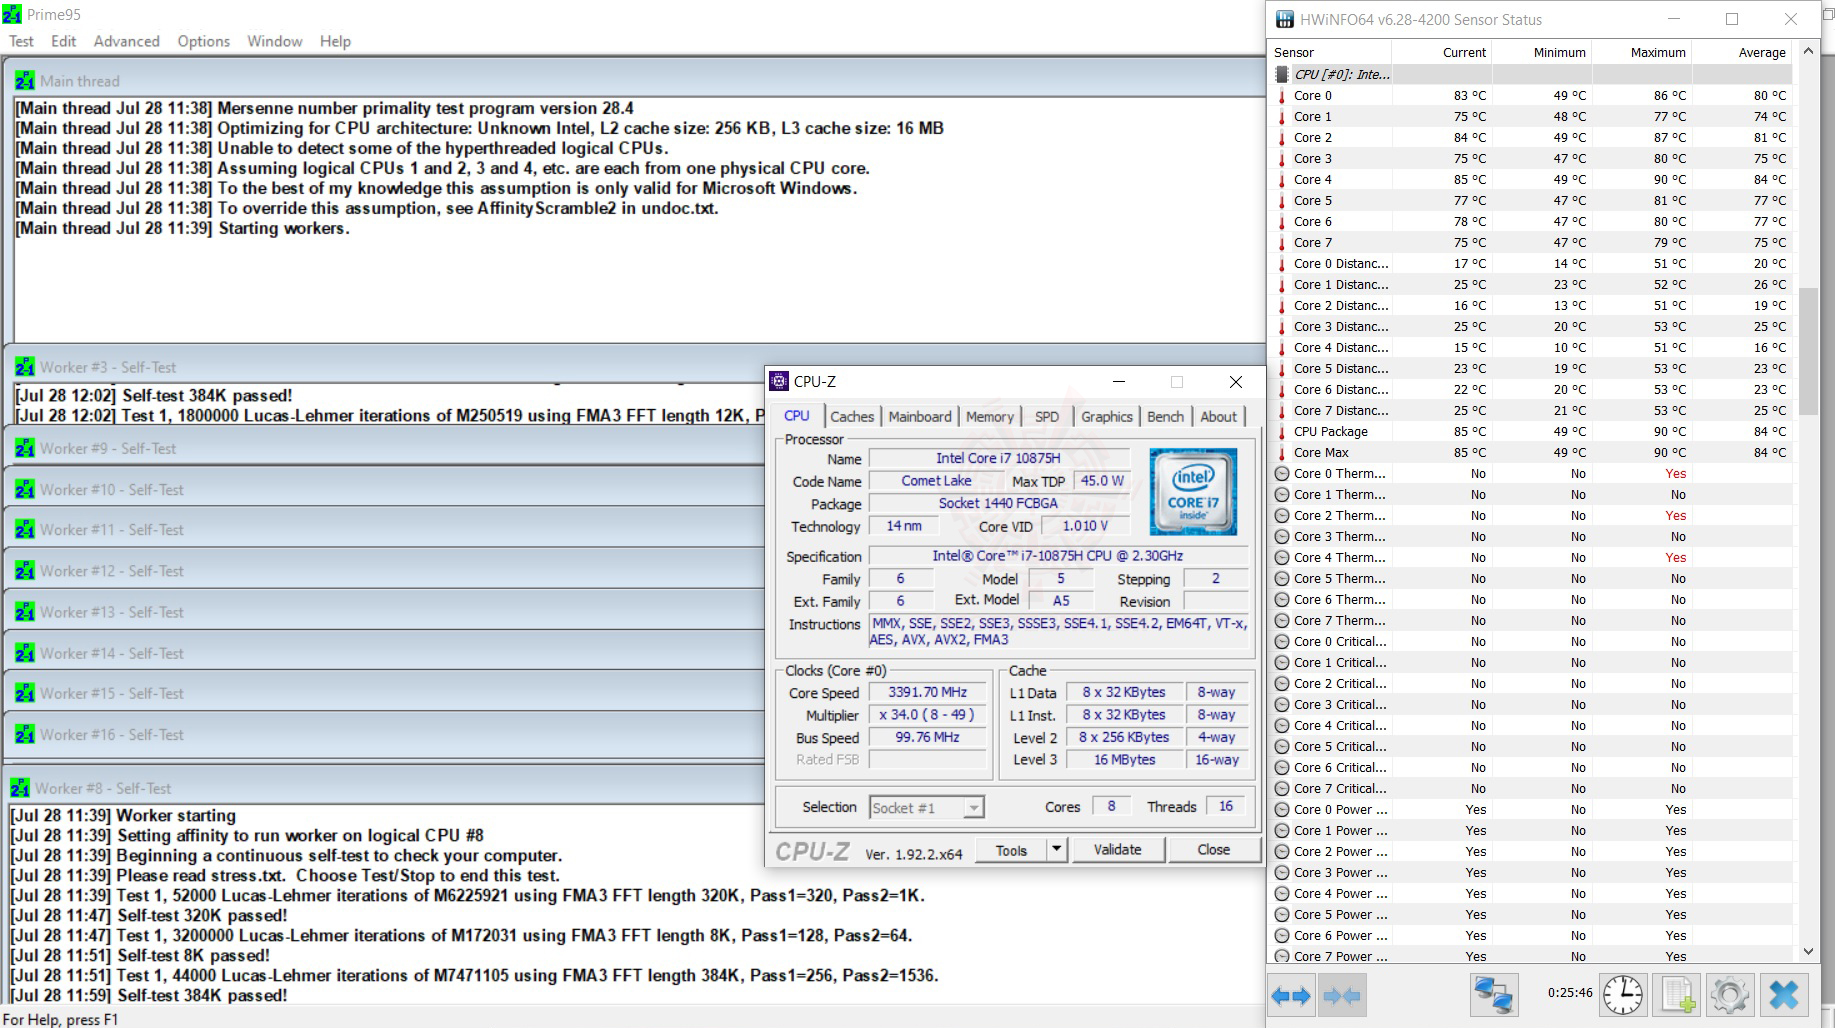Click the HWiNFO scrollbar down arrow
Image resolution: width=1835 pixels, height=1028 pixels.
(1808, 952)
